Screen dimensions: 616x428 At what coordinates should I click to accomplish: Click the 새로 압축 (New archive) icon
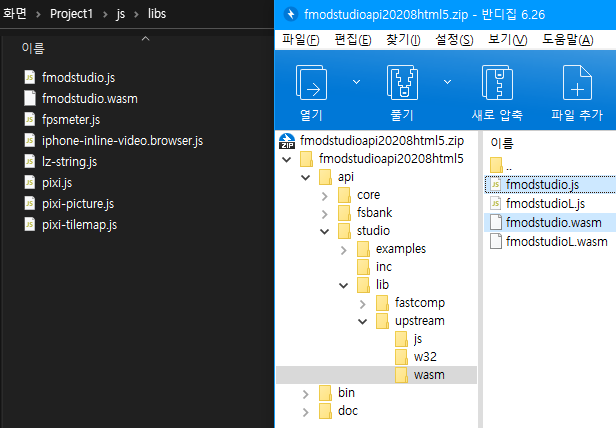(497, 83)
